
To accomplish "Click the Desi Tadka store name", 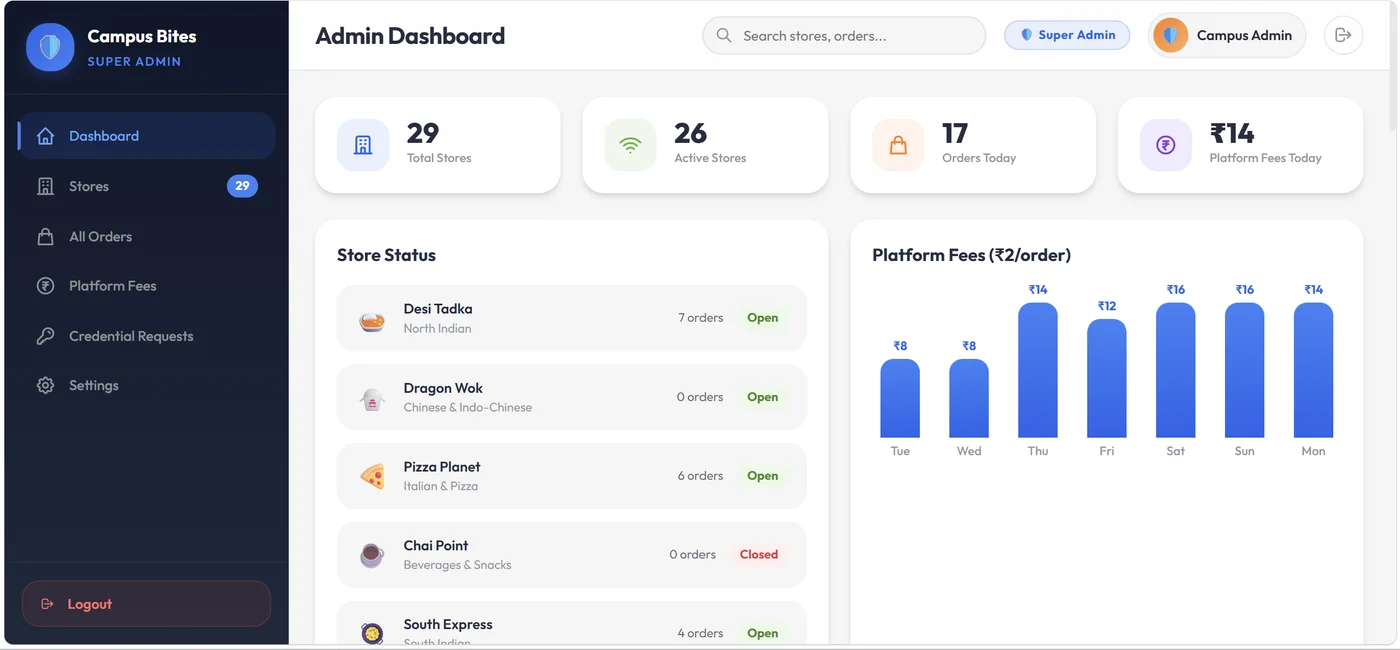I will coord(438,309).
